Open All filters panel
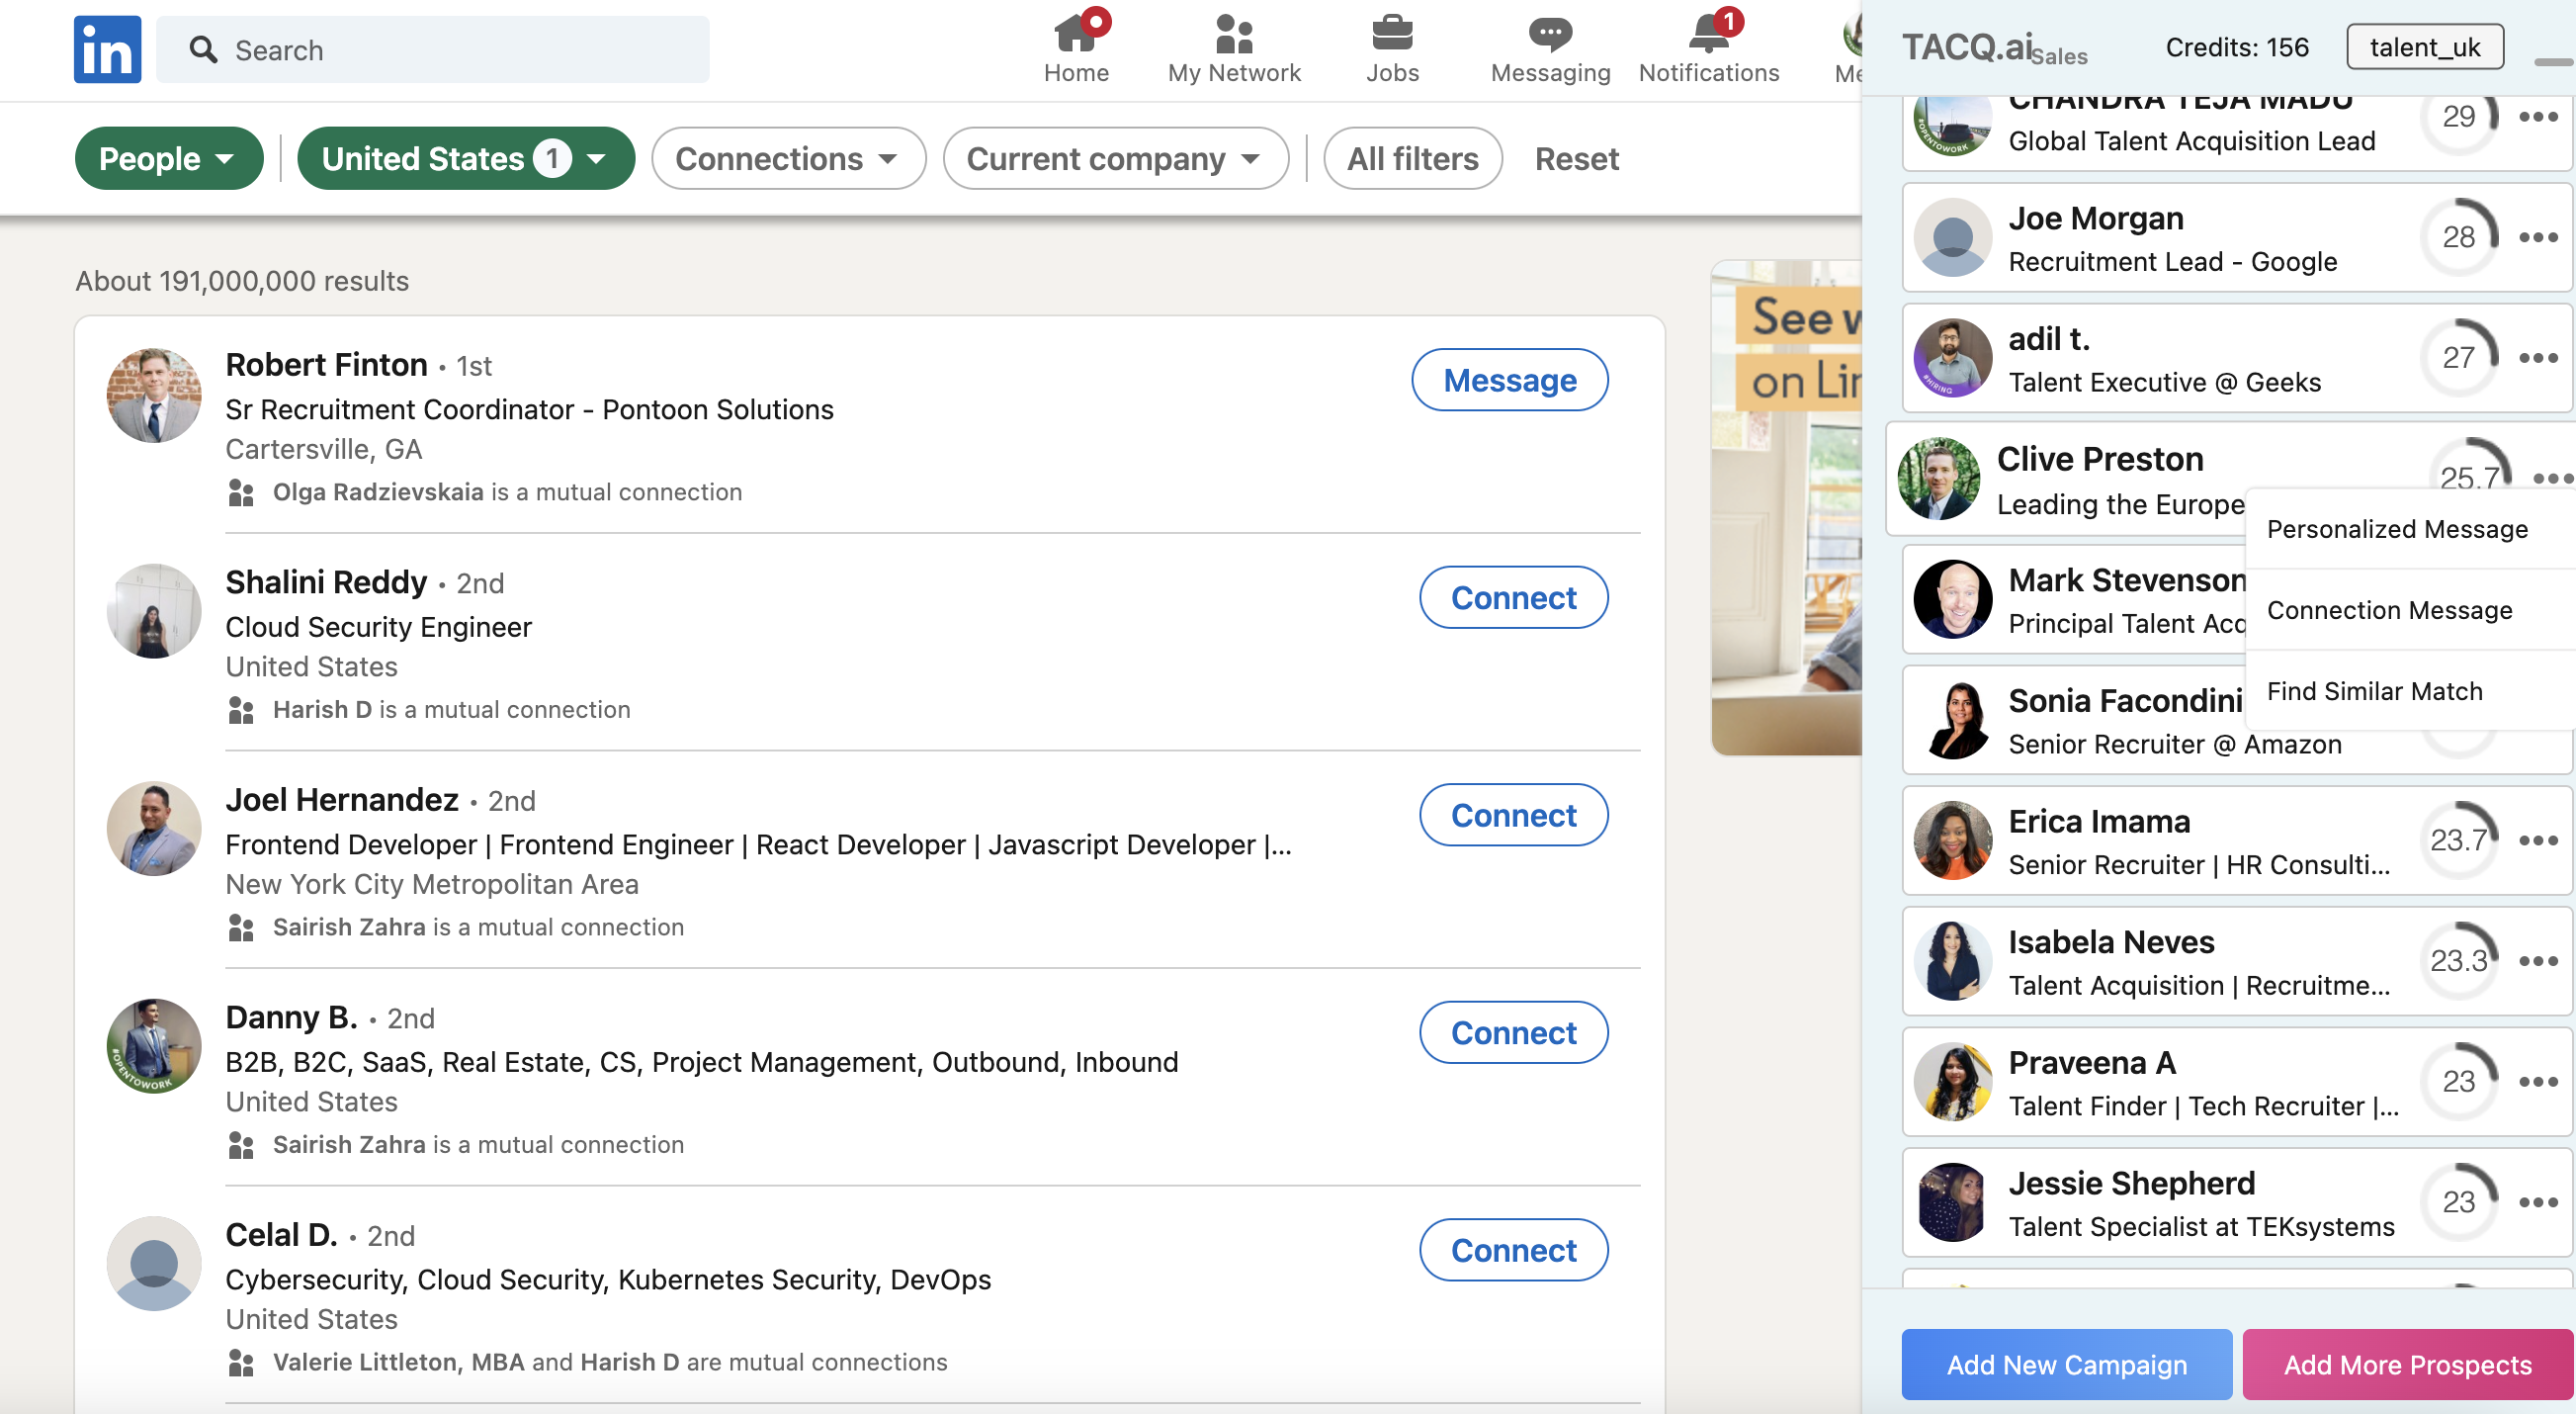This screenshot has width=2576, height=1414. point(1412,158)
